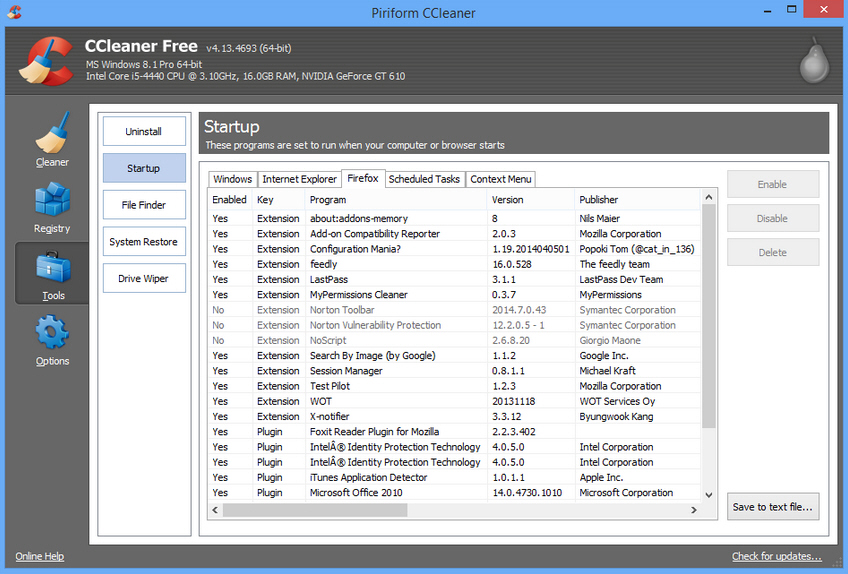Click the horizontal scrollbar right arrow

694,510
